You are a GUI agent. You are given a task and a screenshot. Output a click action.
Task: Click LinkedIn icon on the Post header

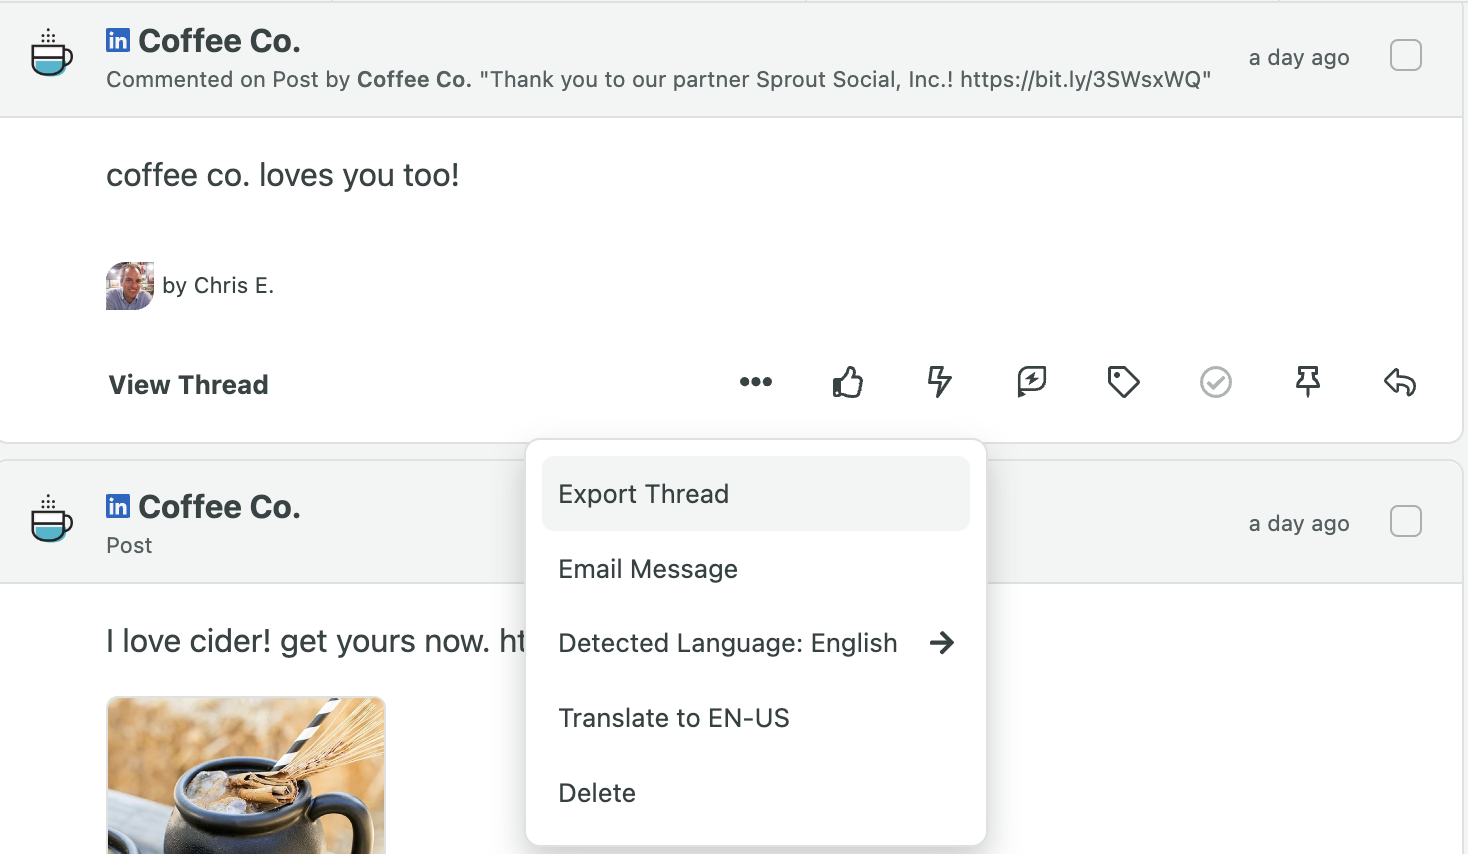point(118,506)
